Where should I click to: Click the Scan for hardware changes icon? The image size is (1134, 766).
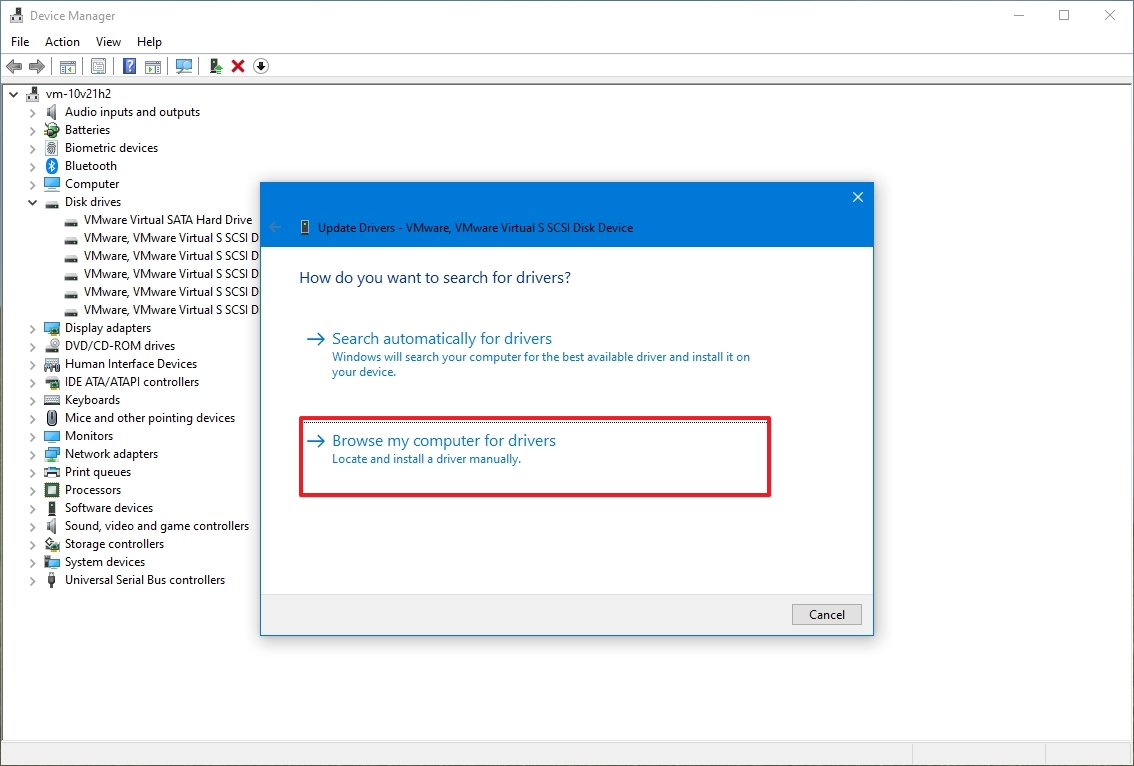point(184,66)
